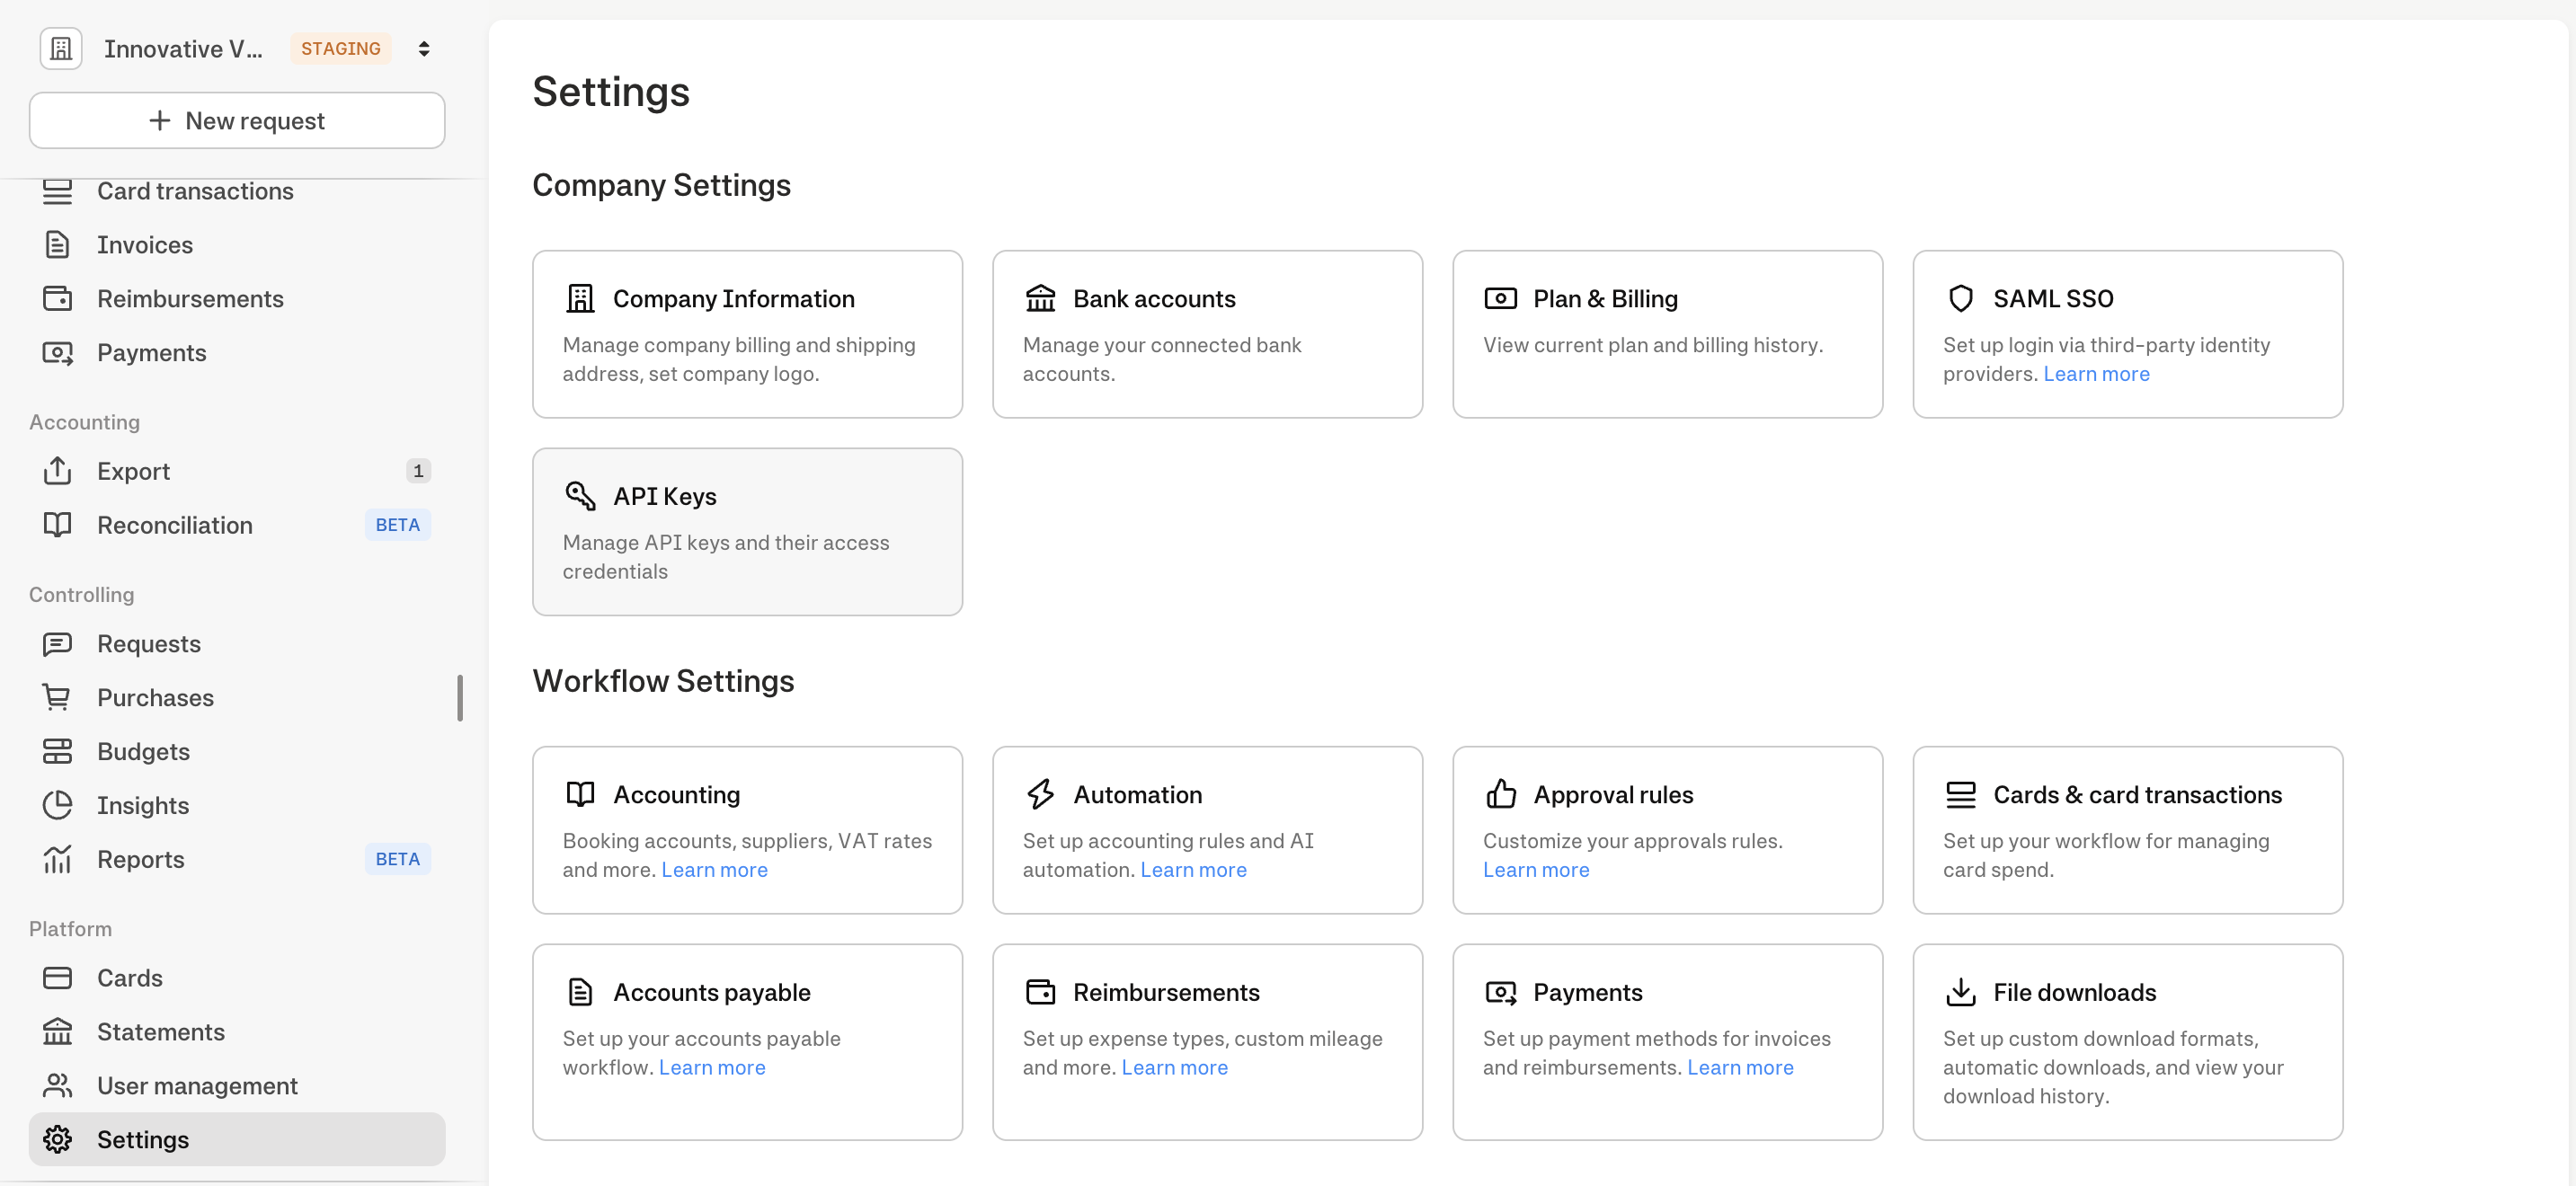Open Reconciliation via its book icon
Viewport: 2576px width, 1186px height.
tap(57, 524)
